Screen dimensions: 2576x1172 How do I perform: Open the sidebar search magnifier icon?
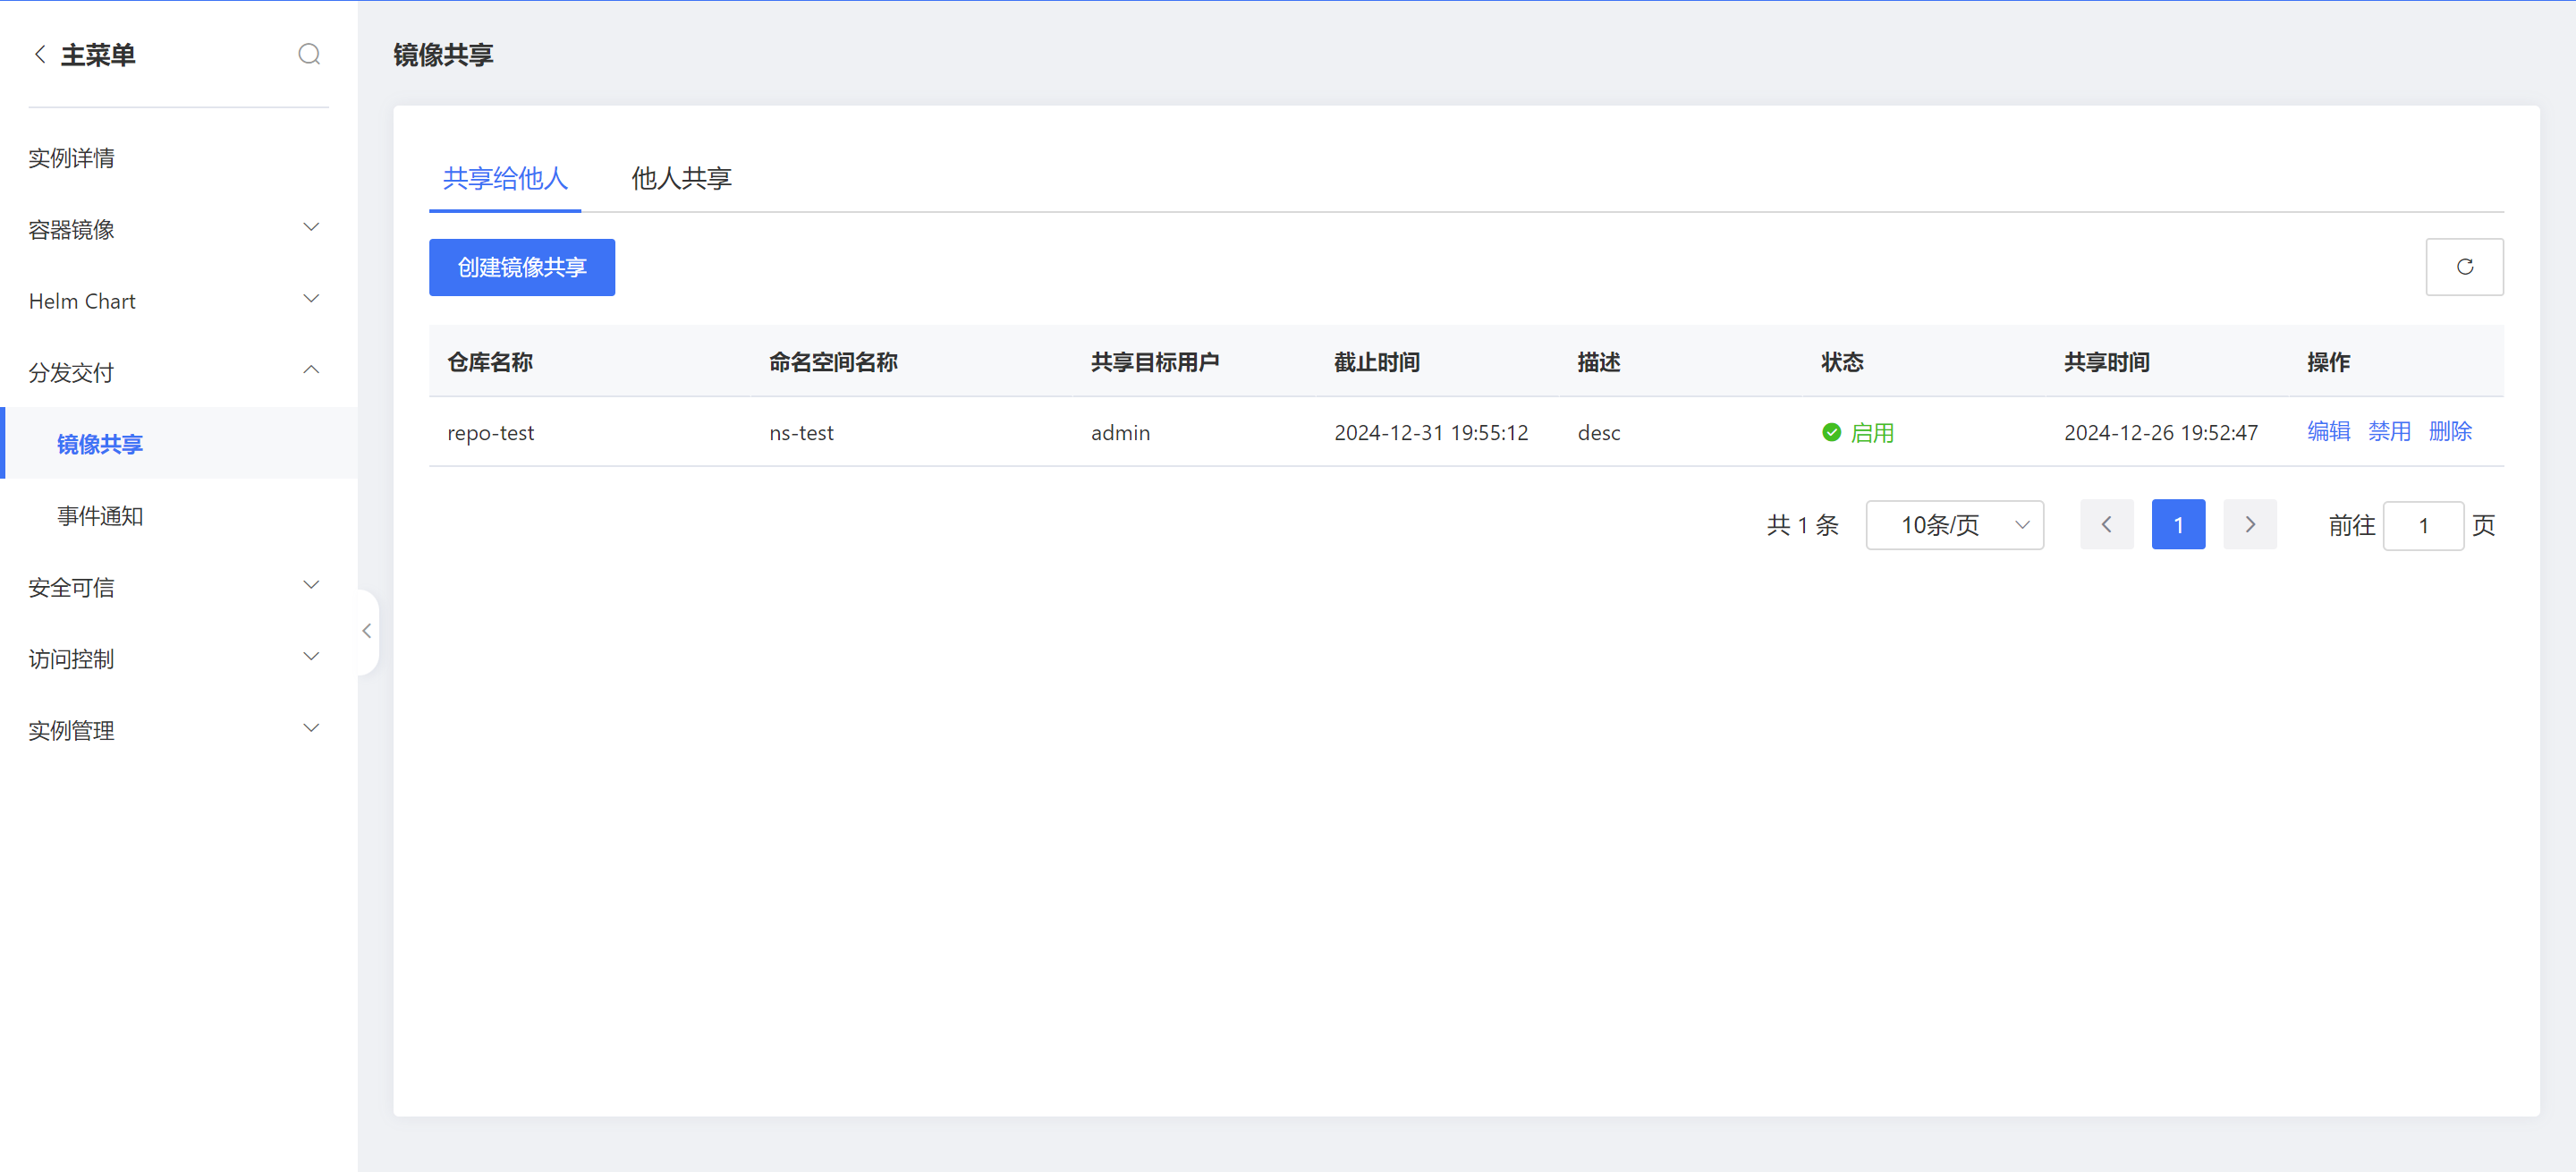click(x=309, y=54)
